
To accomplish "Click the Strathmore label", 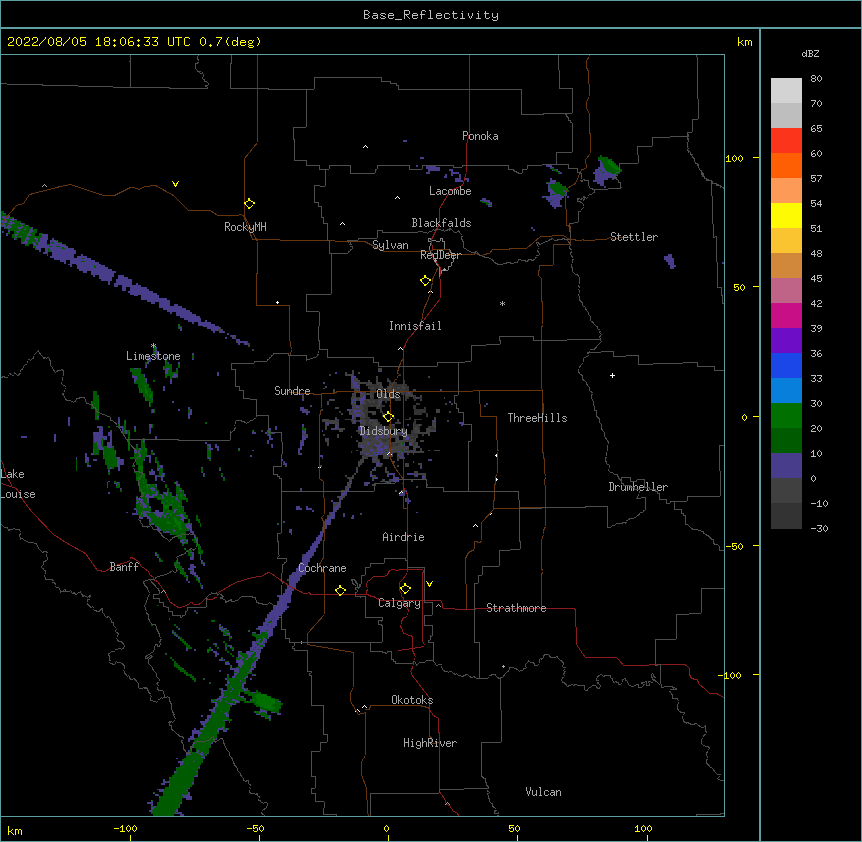I will tap(516, 608).
